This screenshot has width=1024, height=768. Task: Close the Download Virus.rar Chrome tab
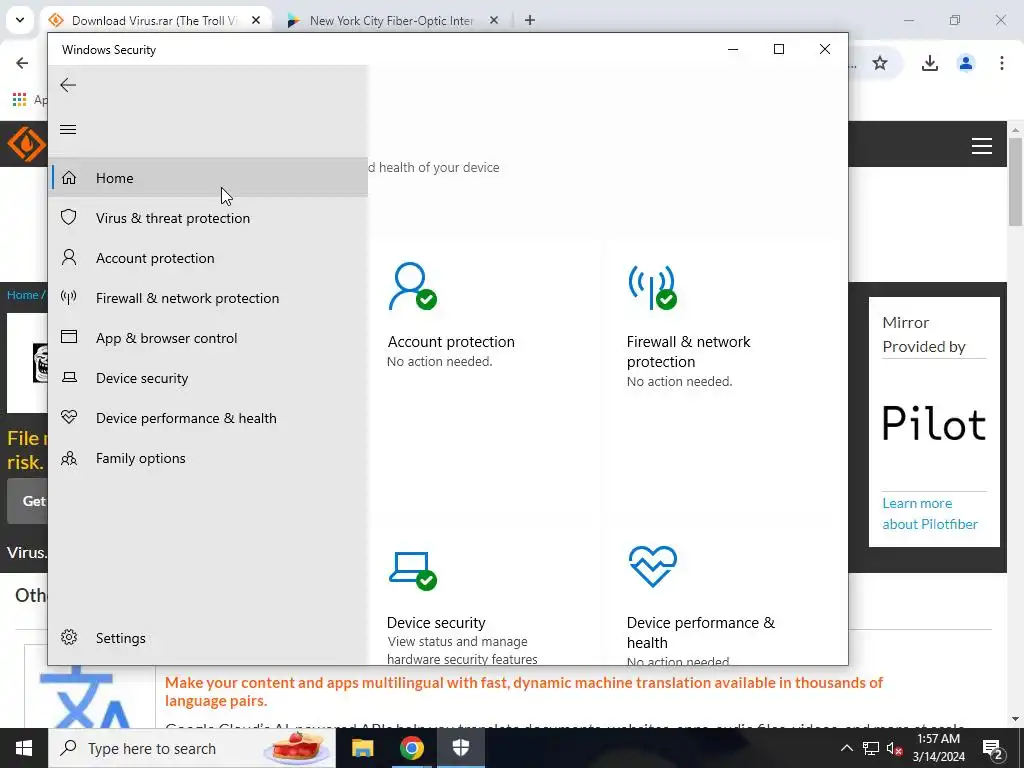[256, 20]
